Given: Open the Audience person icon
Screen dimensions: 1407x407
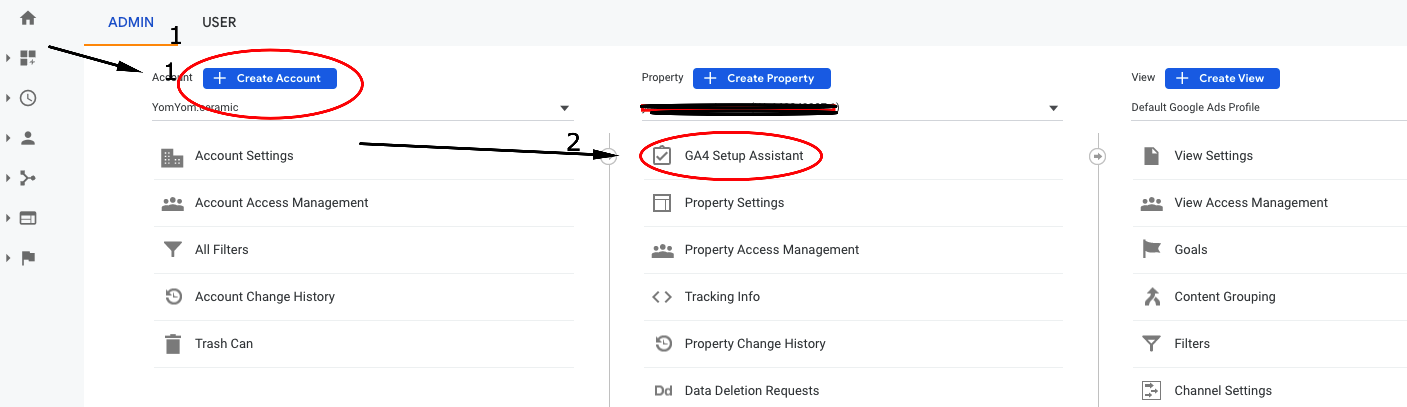Looking at the screenshot, I should pyautogui.click(x=28, y=138).
